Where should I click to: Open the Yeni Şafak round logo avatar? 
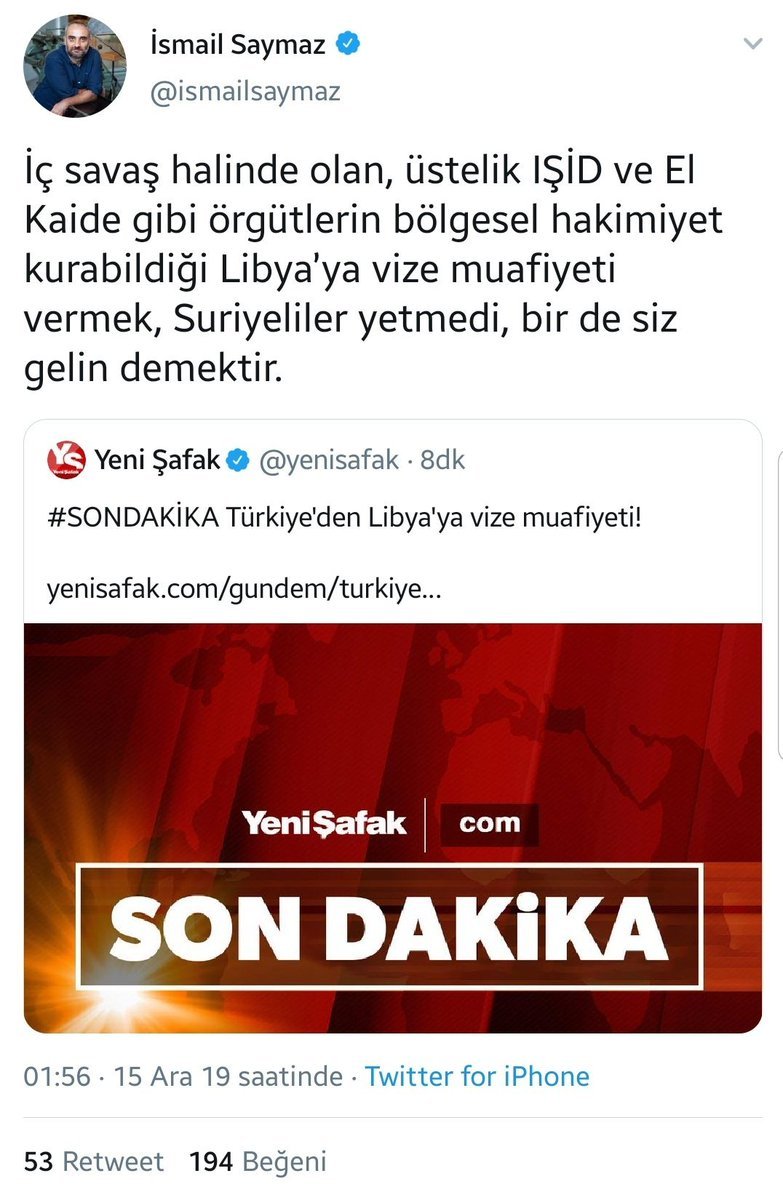click(x=65, y=460)
